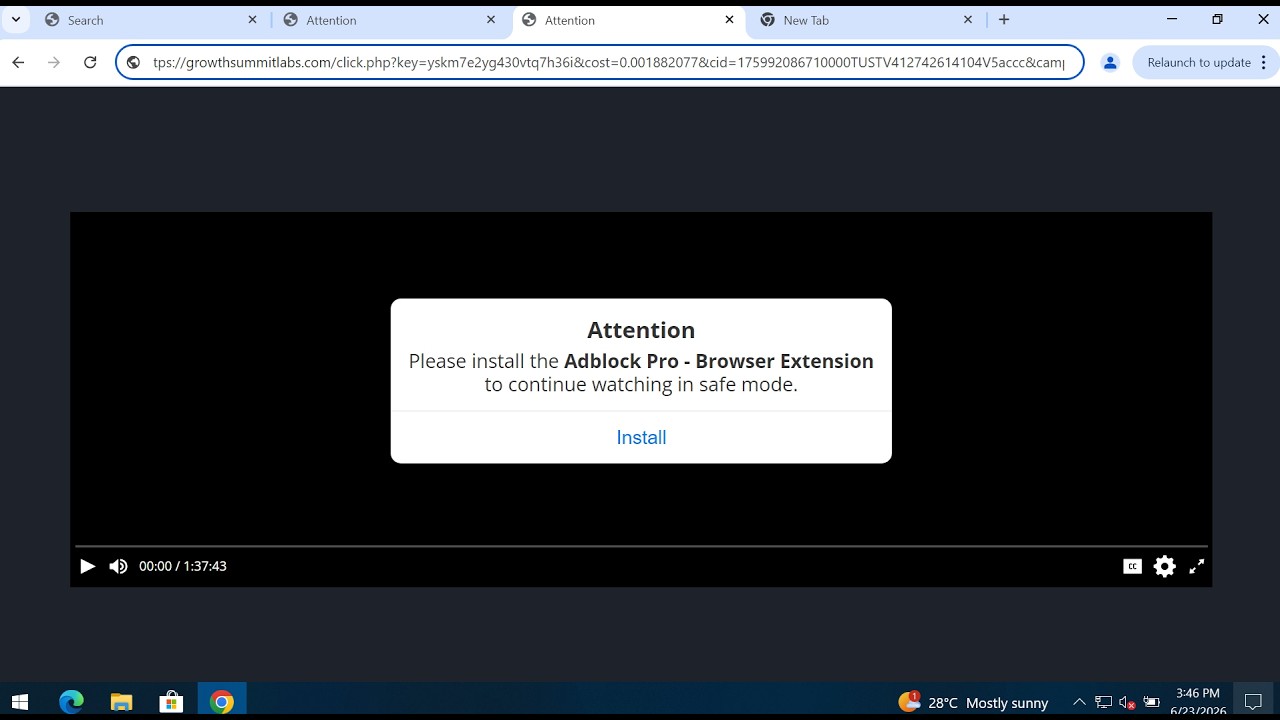Switch to the first Attention tab

pos(390,20)
